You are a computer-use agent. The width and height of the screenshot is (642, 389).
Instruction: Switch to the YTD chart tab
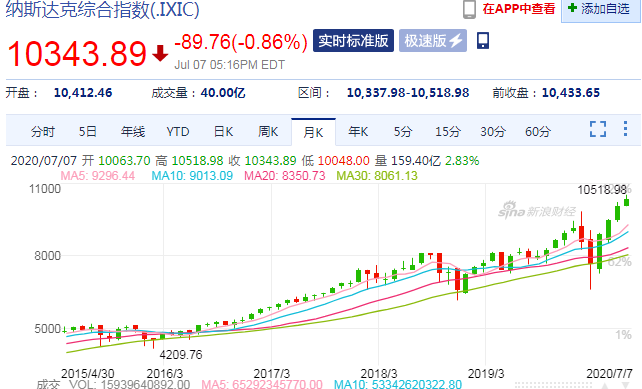click(x=178, y=132)
